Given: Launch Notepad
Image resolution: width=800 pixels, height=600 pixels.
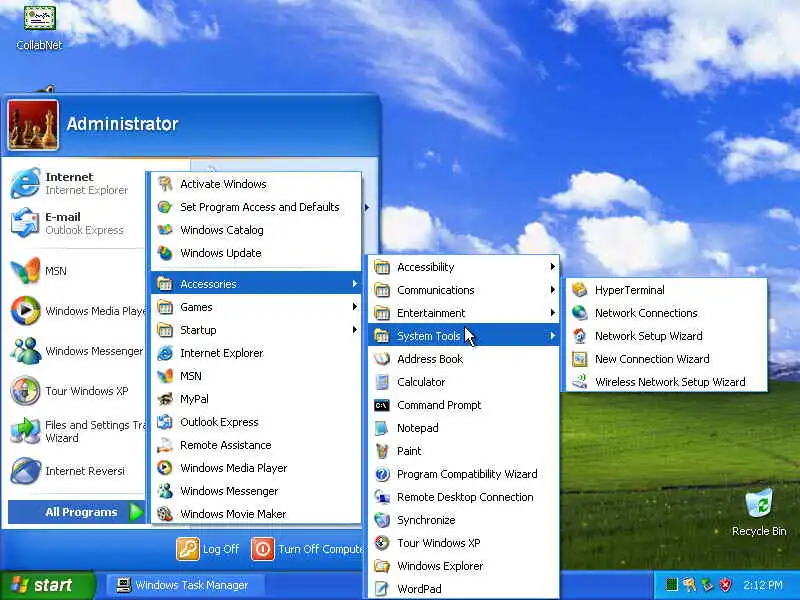Looking at the screenshot, I should [464, 428].
